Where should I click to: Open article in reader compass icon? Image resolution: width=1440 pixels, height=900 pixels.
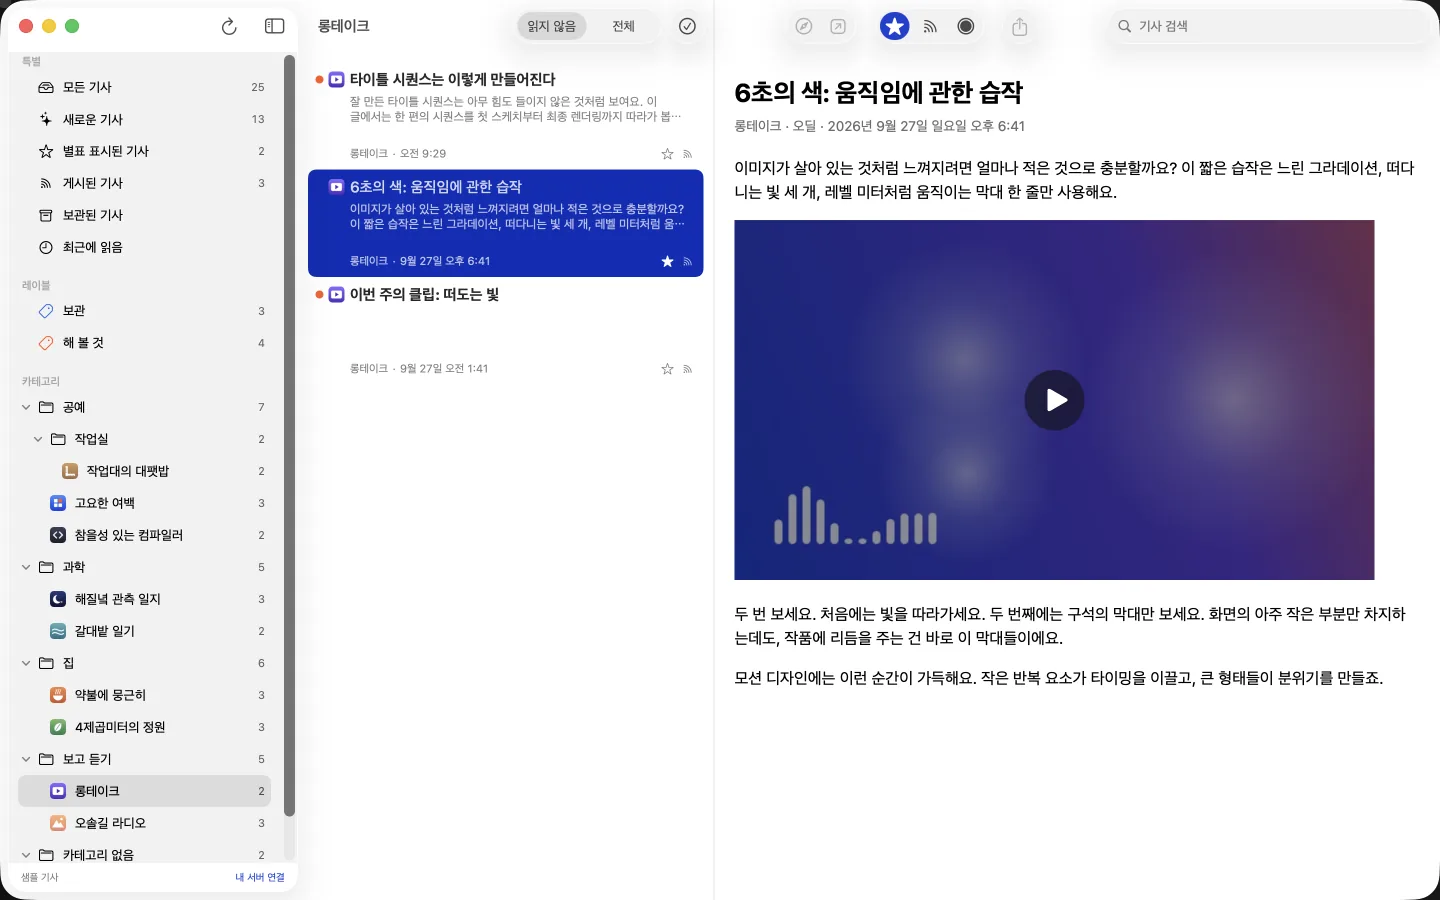pyautogui.click(x=804, y=27)
